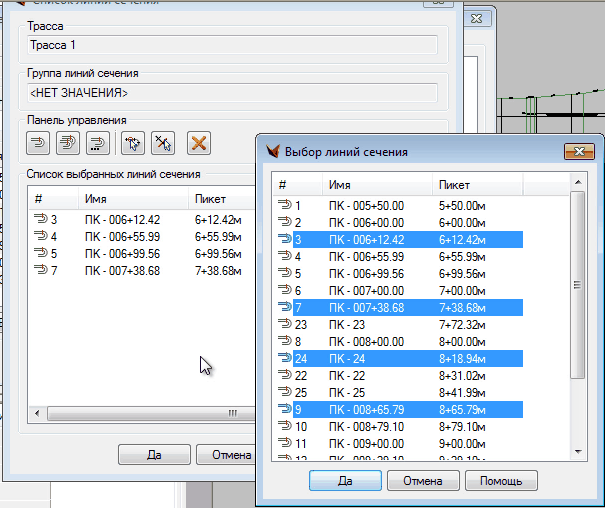
Task: Click the Трасса 1 field
Action: pos(232,44)
